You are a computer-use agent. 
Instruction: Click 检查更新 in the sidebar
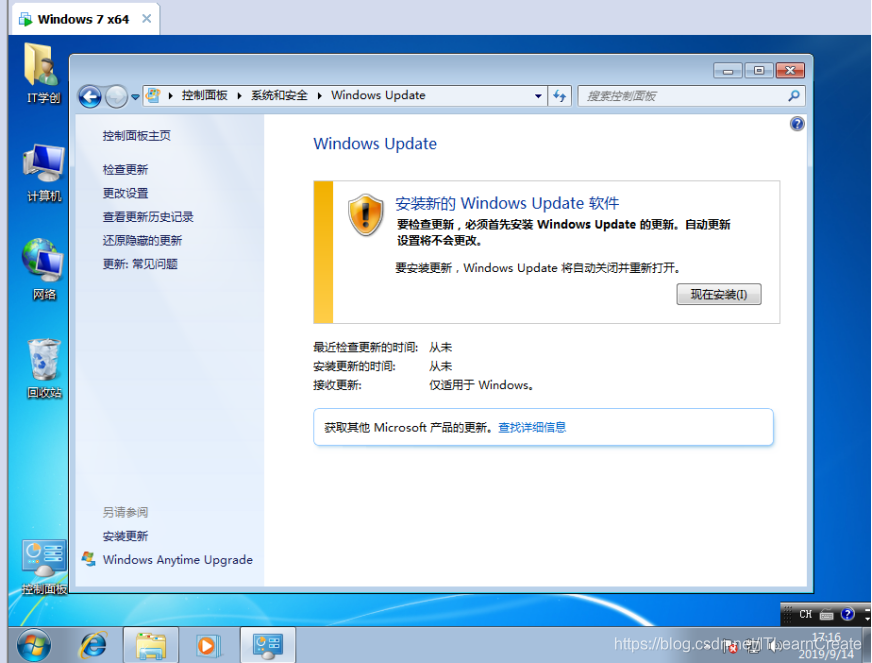[125, 170]
